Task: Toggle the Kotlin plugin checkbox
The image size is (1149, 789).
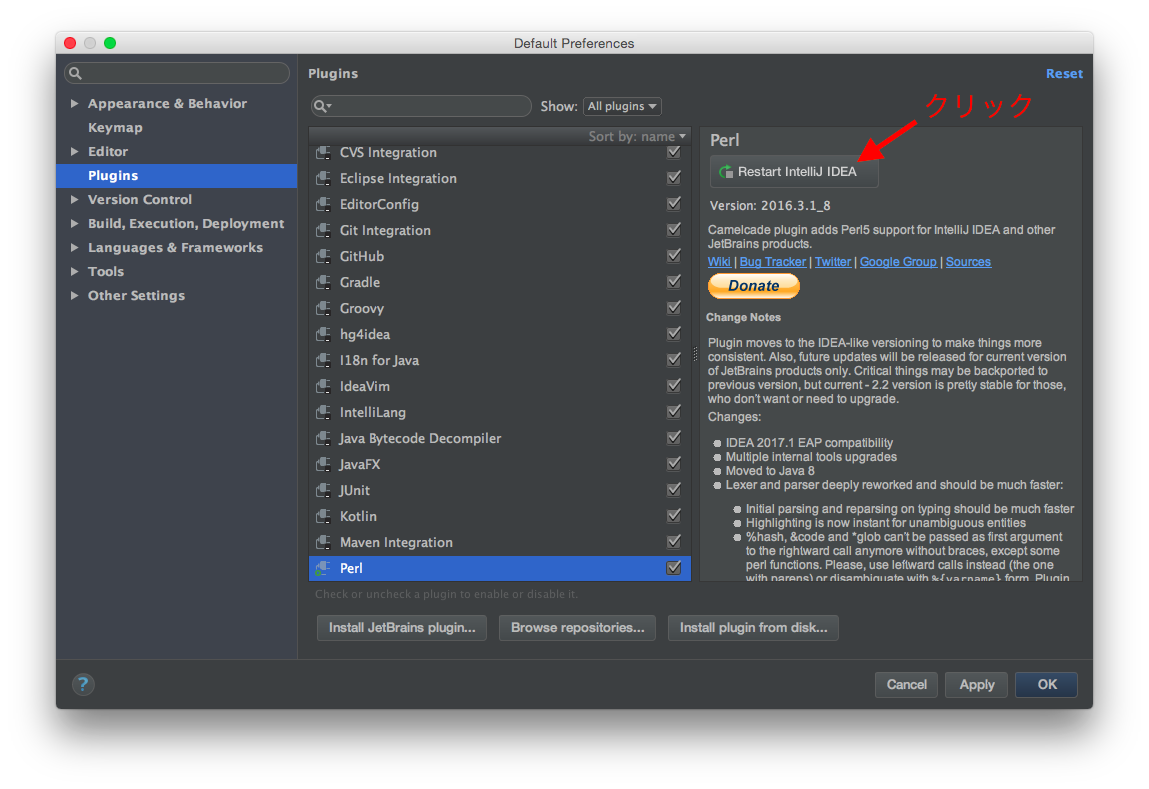Action: coord(674,516)
